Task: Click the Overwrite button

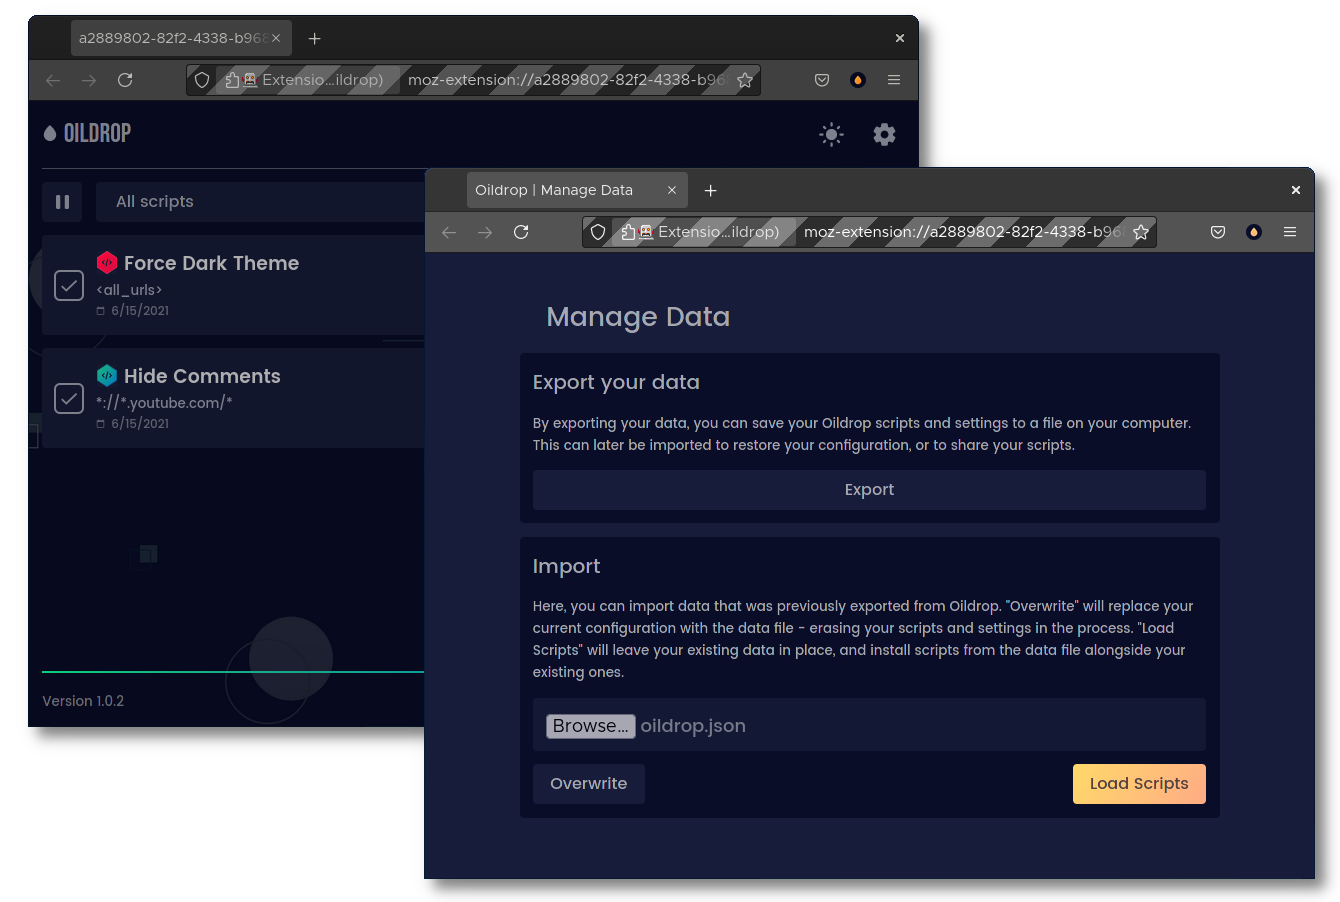Action: [589, 784]
